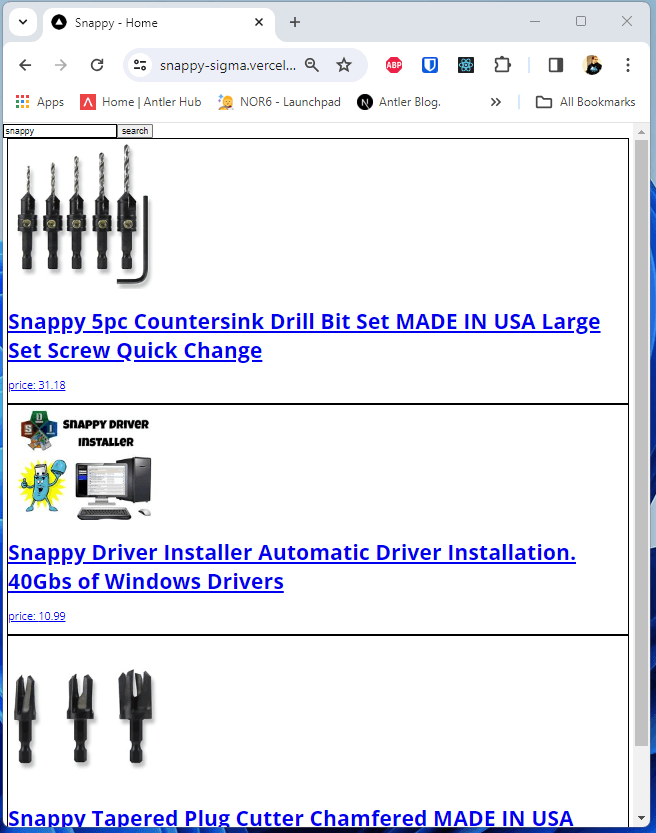The image size is (656, 833).
Task: Reload the Snappy page
Action: click(97, 65)
